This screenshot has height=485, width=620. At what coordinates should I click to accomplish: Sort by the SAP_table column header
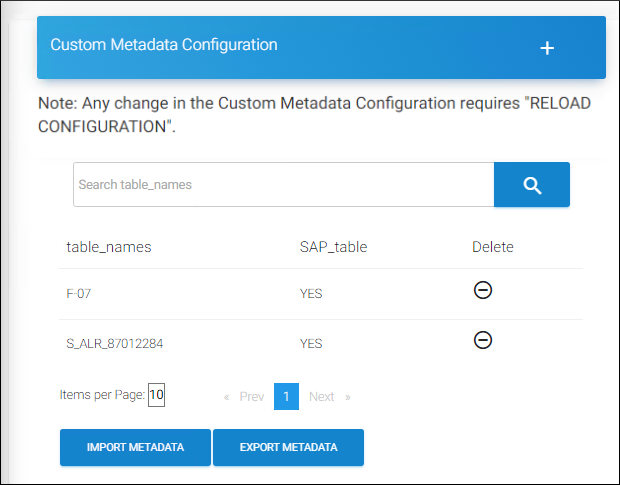point(333,247)
